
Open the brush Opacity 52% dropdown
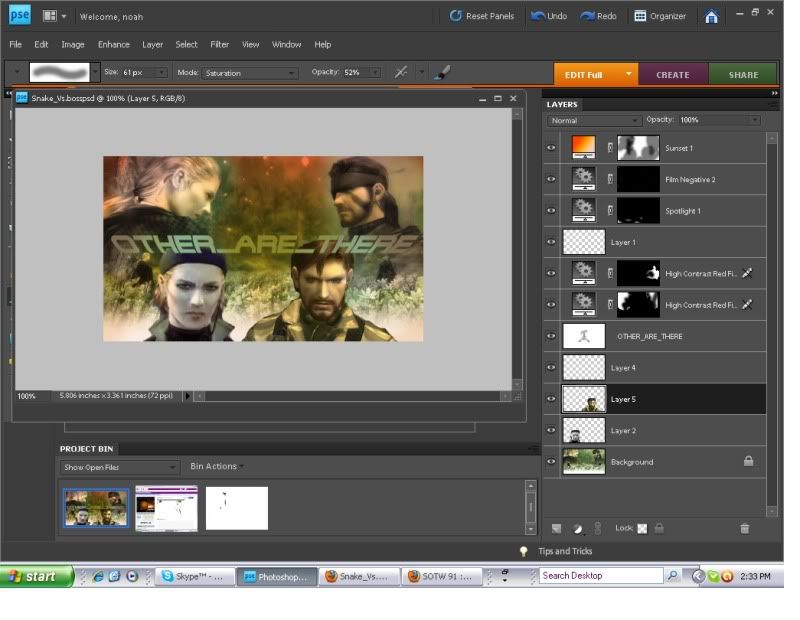[374, 72]
